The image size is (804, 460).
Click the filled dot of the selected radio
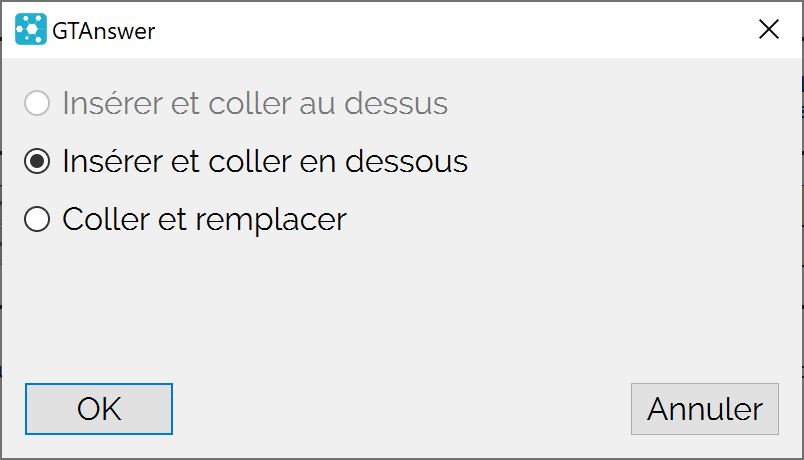coord(37,161)
